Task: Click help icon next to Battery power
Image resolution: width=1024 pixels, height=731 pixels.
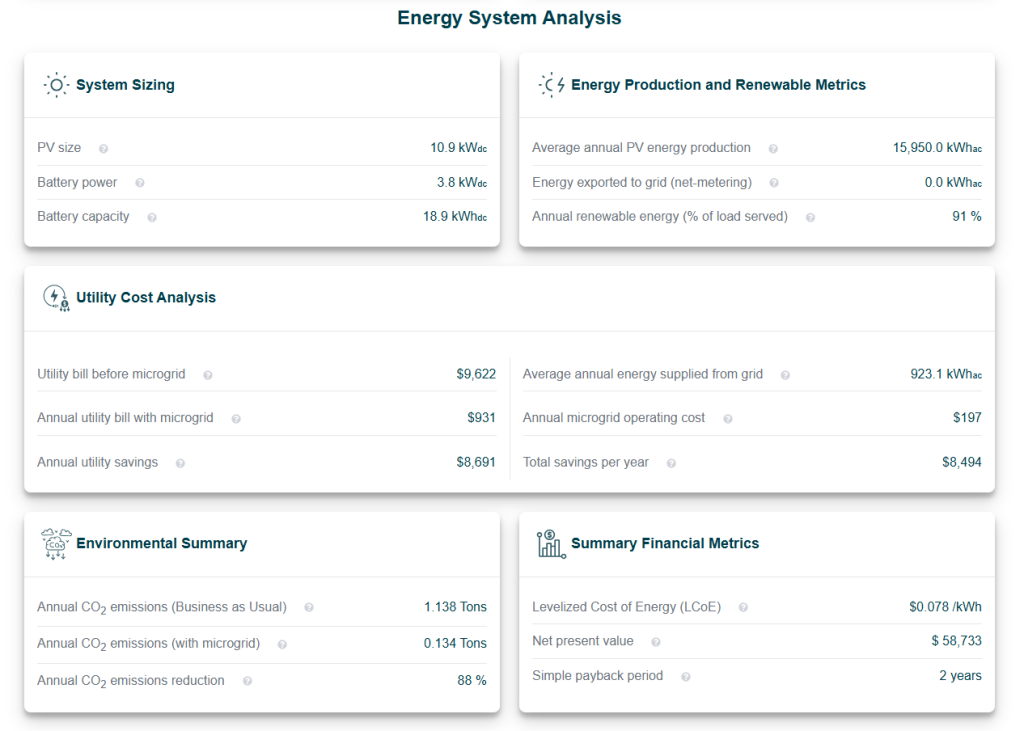Action: (139, 183)
